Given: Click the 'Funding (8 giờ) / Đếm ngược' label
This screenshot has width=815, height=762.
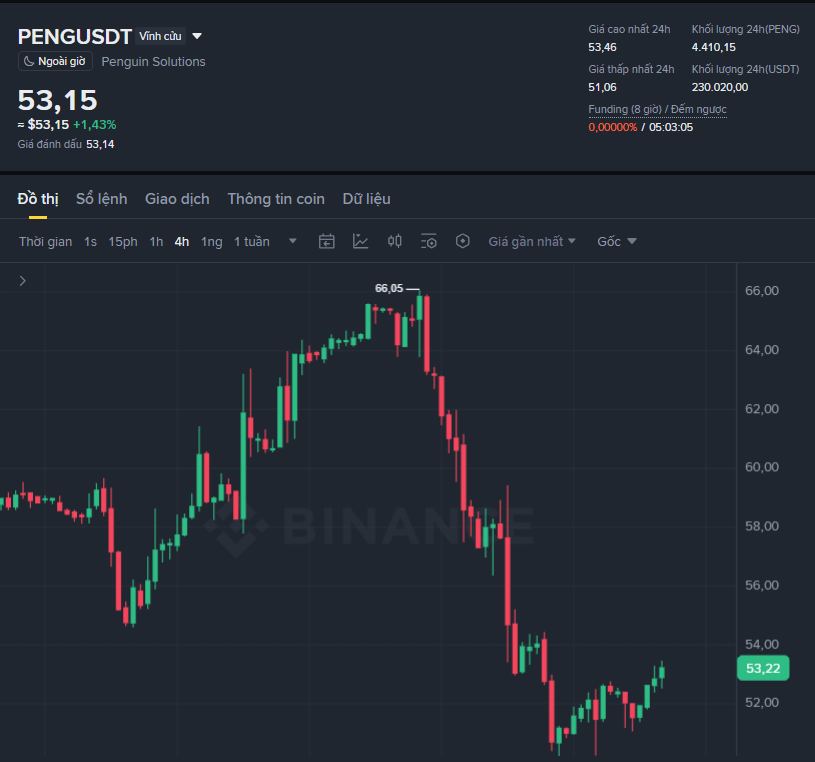Looking at the screenshot, I should 658,109.
